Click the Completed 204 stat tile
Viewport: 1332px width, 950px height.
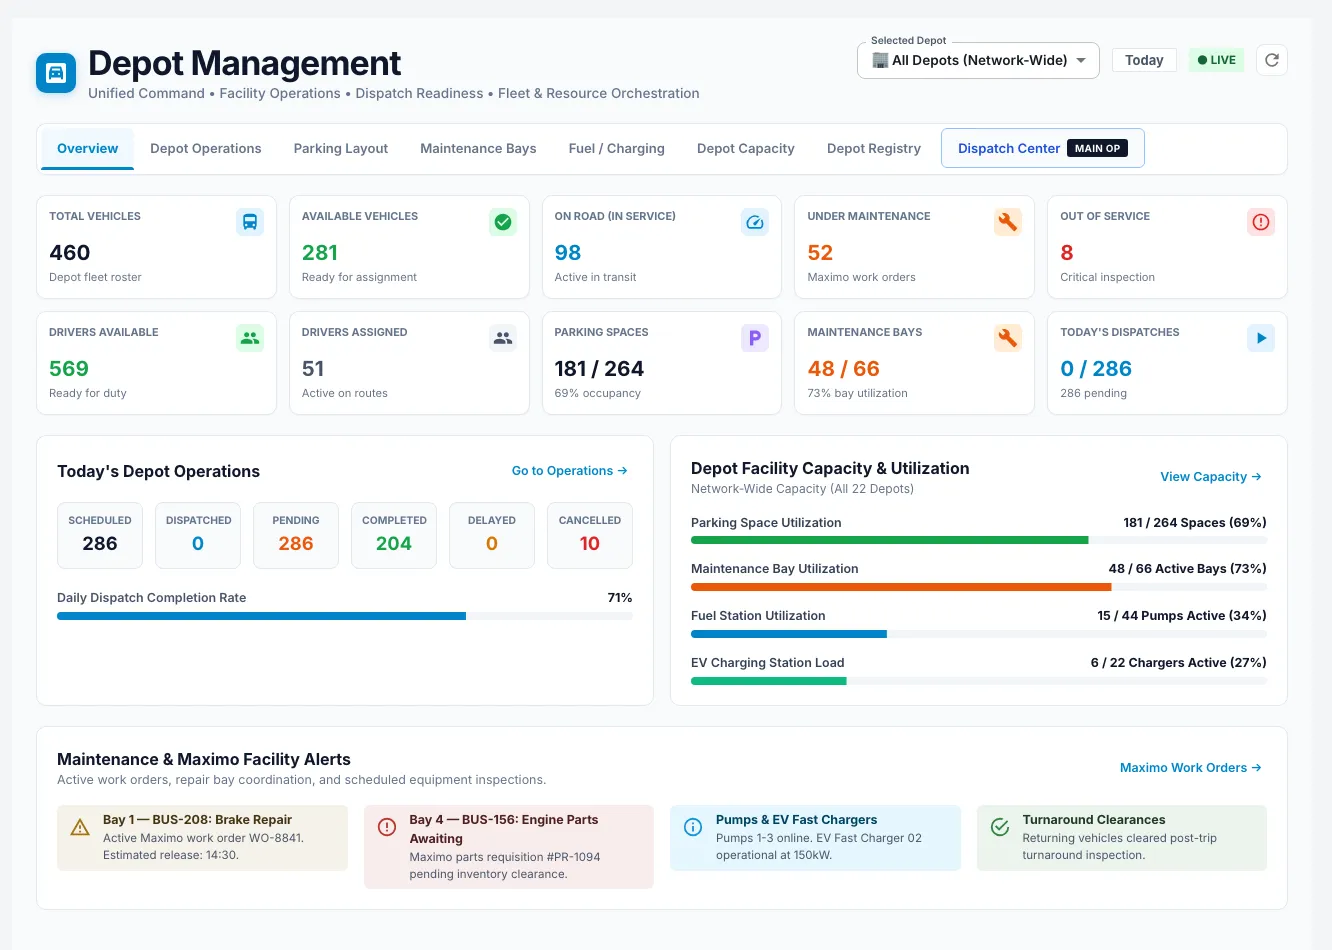[x=394, y=535]
